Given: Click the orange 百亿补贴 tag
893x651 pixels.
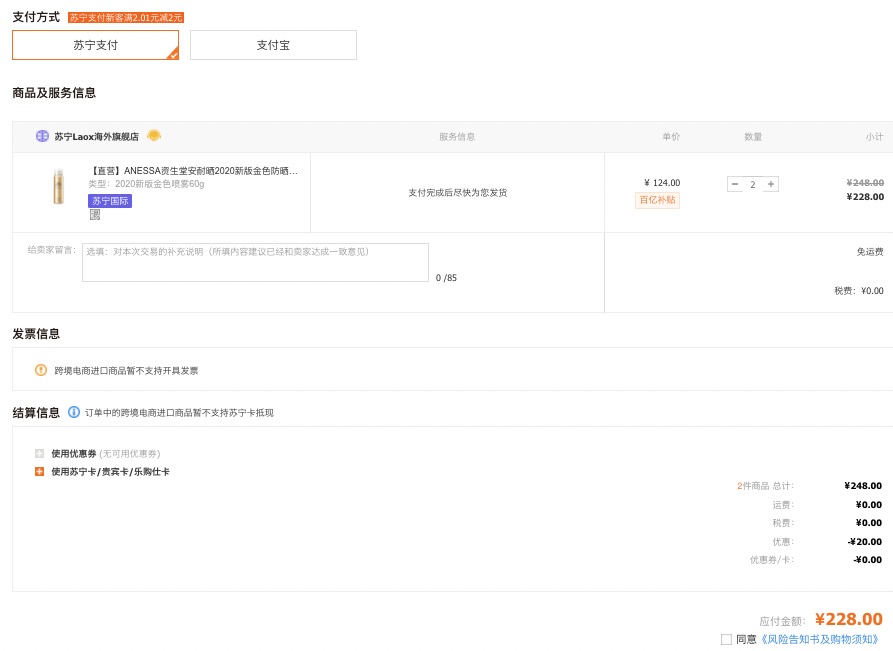Looking at the screenshot, I should (x=657, y=200).
